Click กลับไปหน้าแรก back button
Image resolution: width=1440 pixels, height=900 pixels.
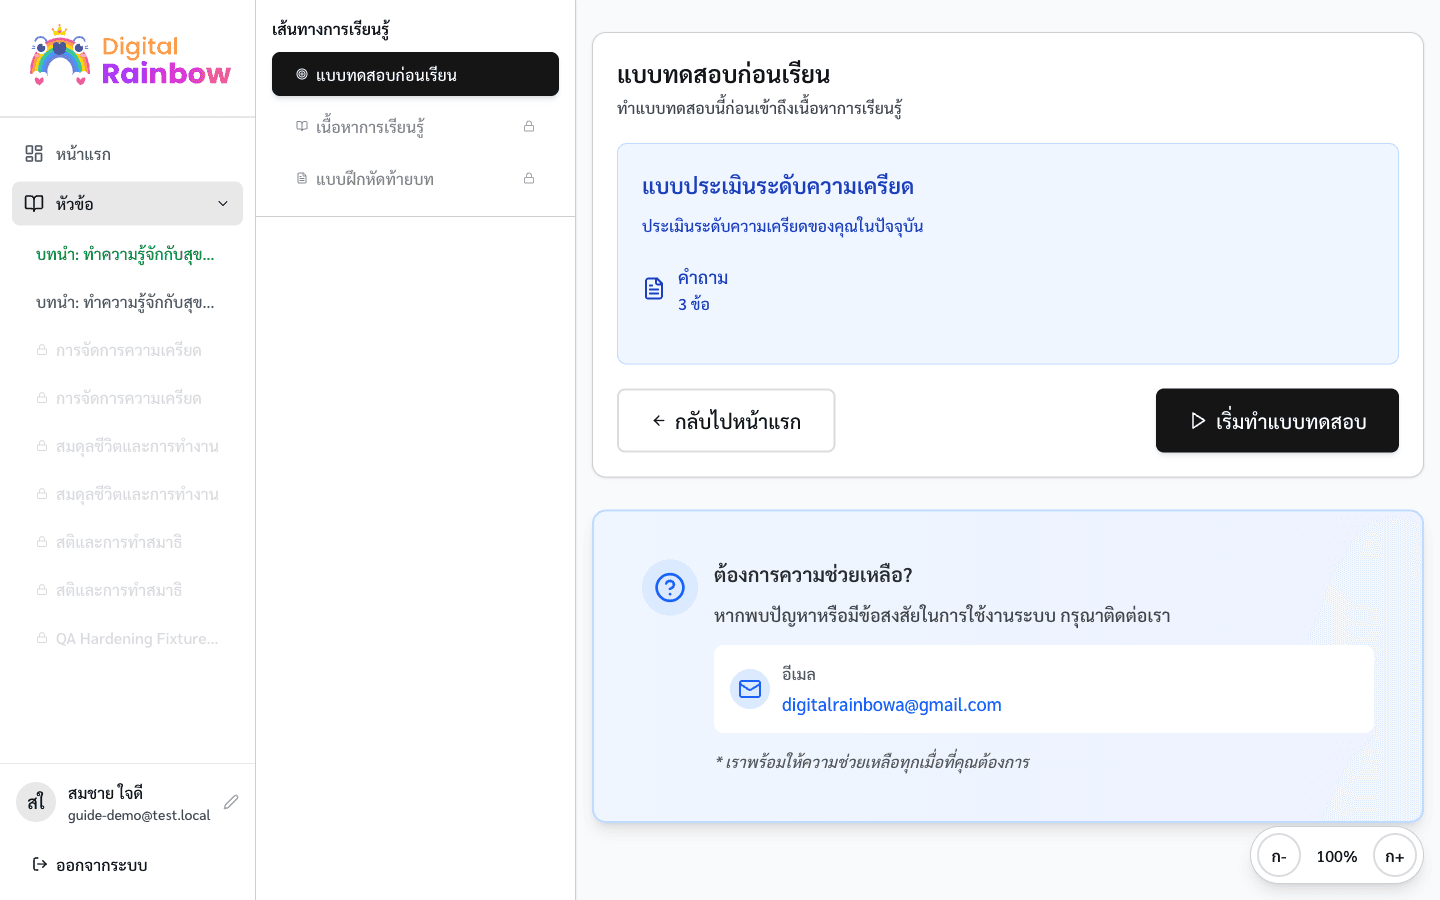726,421
